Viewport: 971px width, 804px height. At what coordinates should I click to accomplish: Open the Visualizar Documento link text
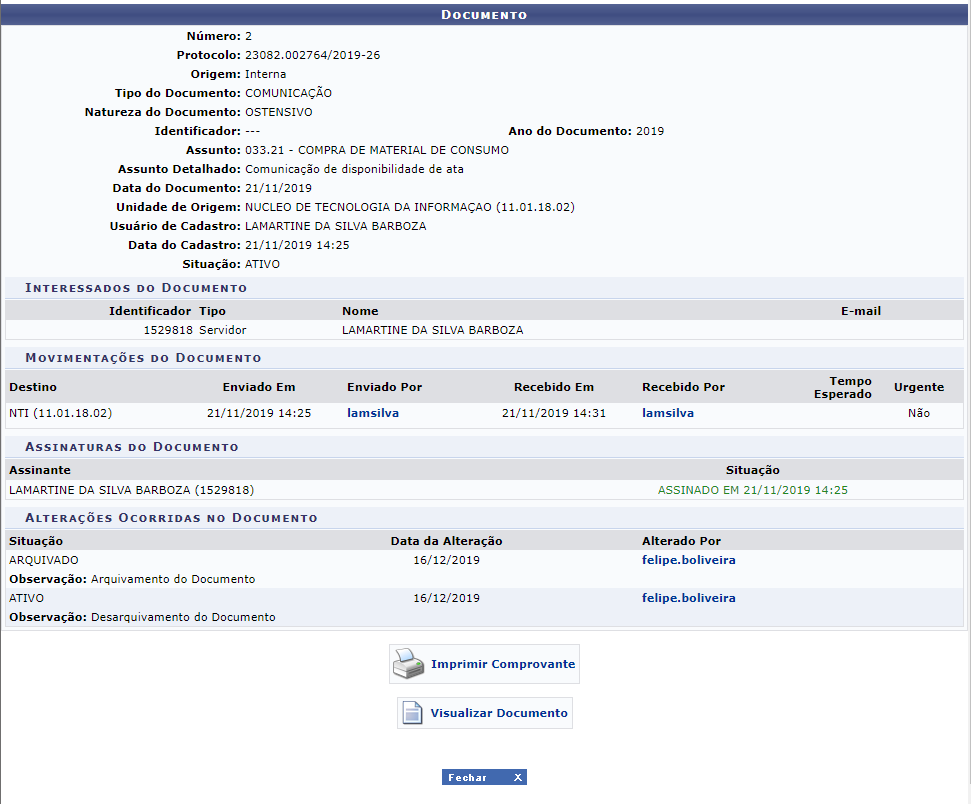click(498, 713)
